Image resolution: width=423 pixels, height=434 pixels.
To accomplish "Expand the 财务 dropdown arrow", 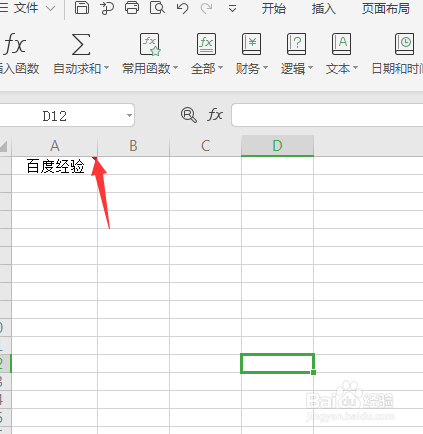I will (x=265, y=68).
